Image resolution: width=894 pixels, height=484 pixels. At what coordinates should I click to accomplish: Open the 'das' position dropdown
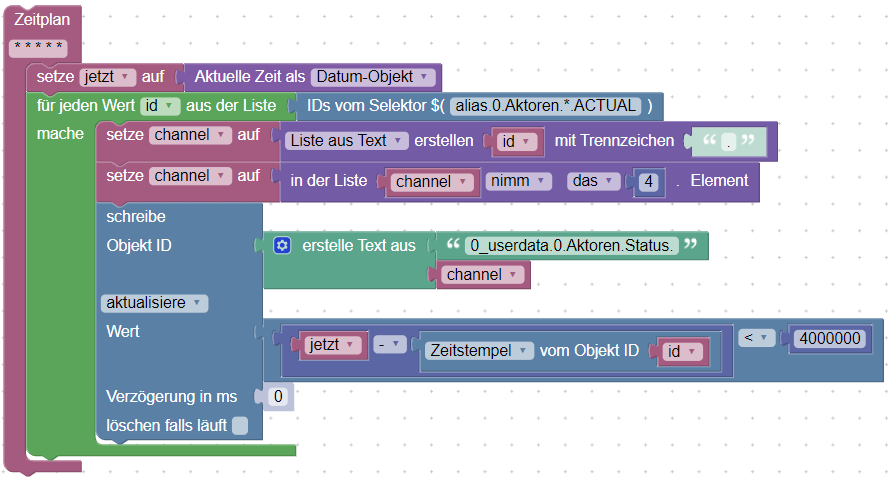[x=593, y=181]
